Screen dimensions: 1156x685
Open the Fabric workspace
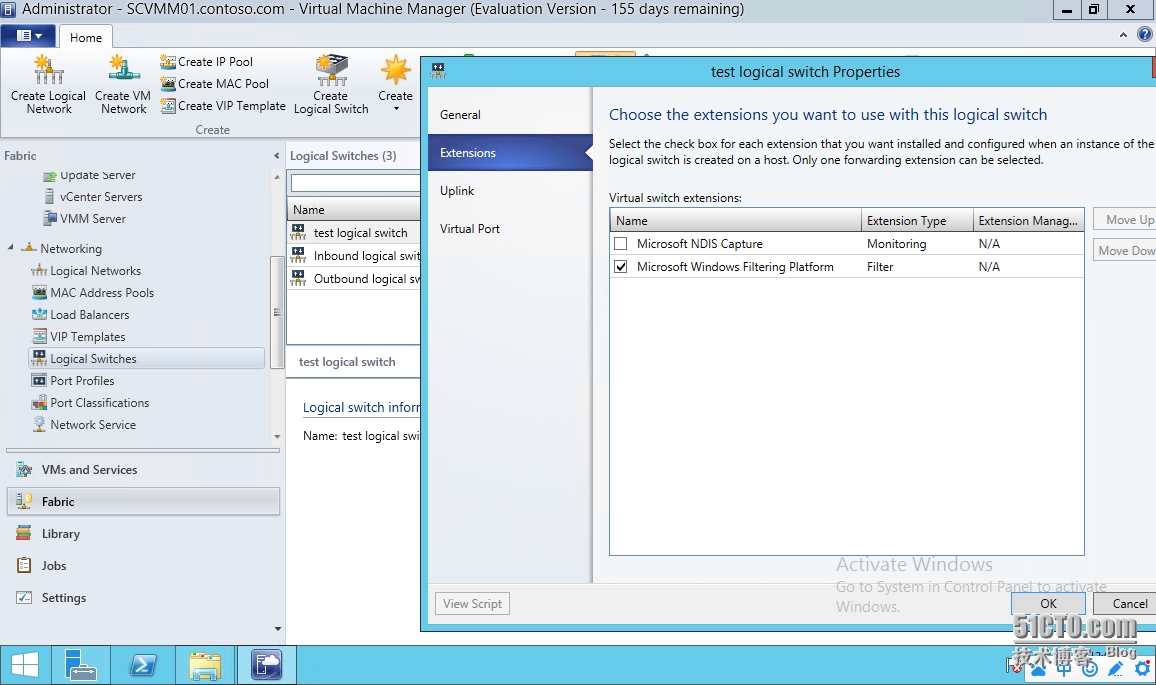click(143, 501)
